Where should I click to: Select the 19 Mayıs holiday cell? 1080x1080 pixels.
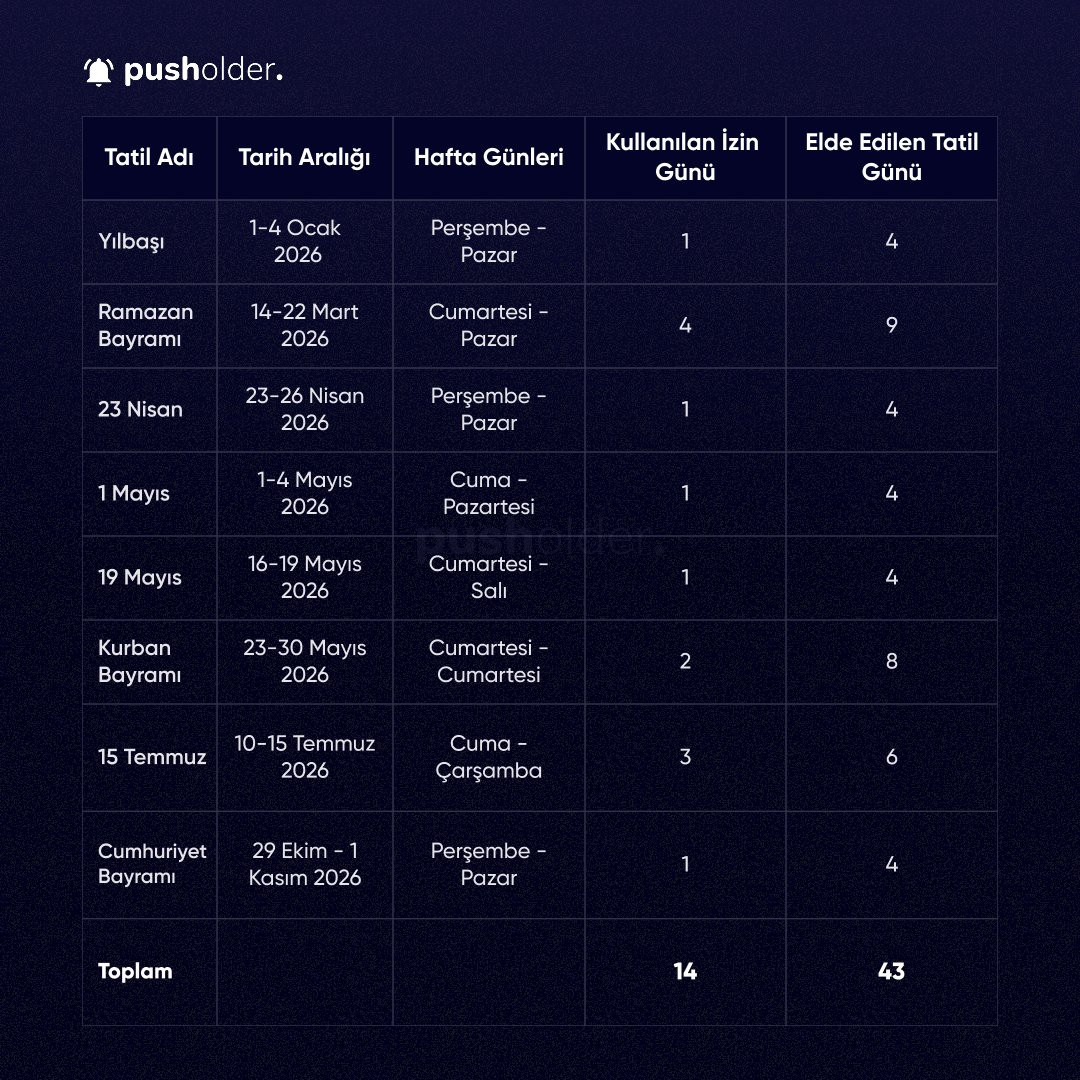[x=140, y=577]
